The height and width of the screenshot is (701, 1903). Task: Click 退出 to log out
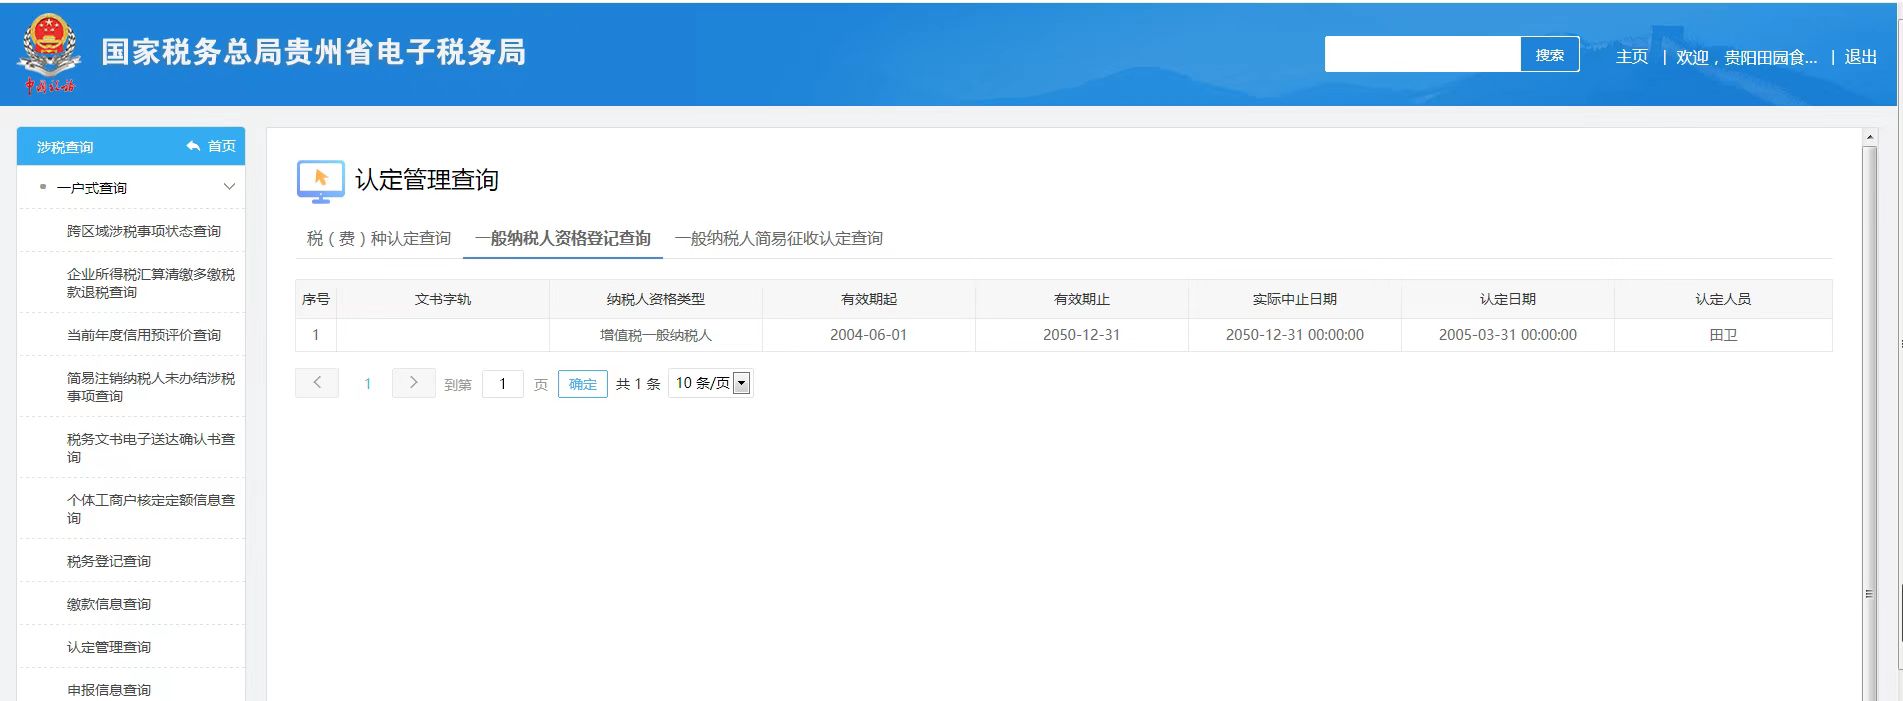(x=1860, y=57)
